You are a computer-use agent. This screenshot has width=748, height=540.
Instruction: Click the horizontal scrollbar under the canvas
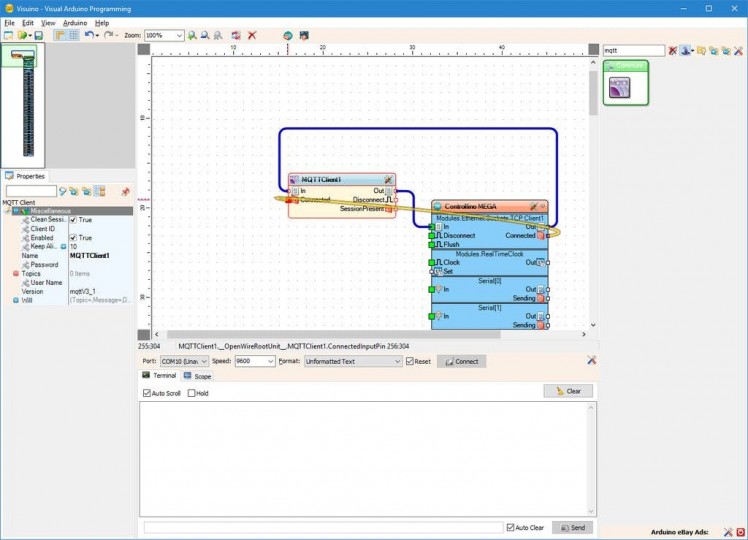click(x=370, y=334)
